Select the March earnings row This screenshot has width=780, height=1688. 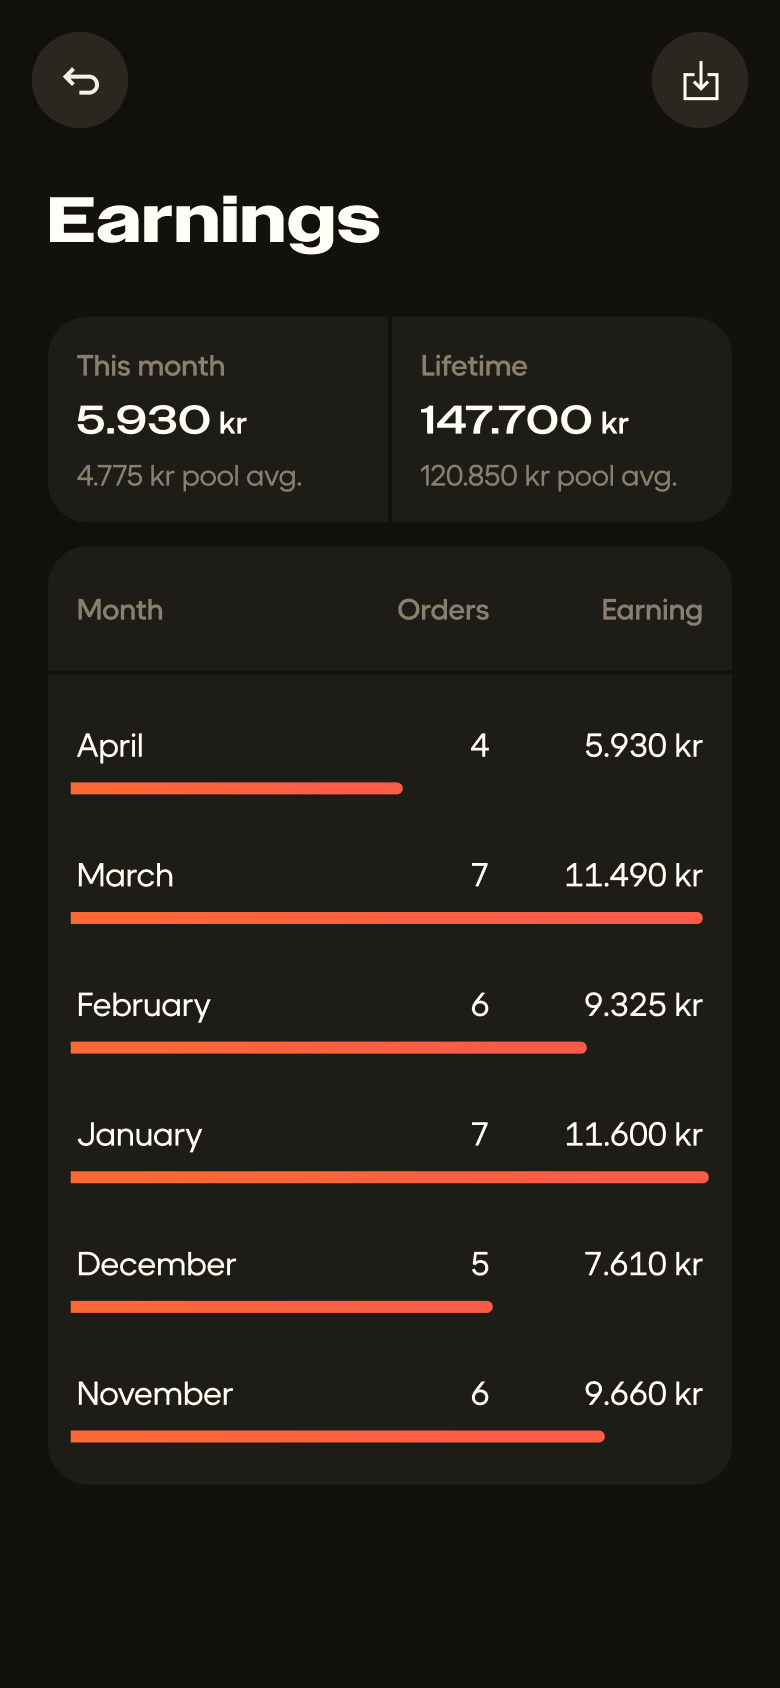point(390,890)
